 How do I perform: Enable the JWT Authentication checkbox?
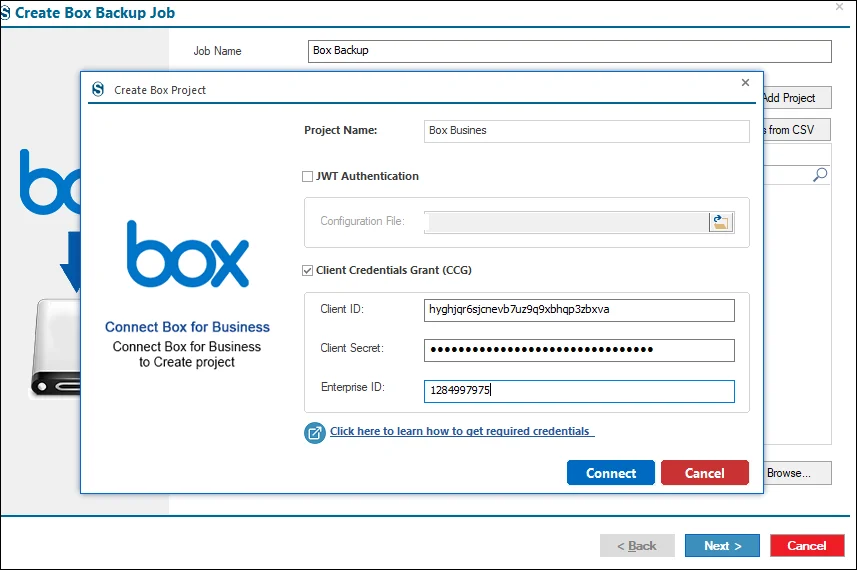coord(308,177)
